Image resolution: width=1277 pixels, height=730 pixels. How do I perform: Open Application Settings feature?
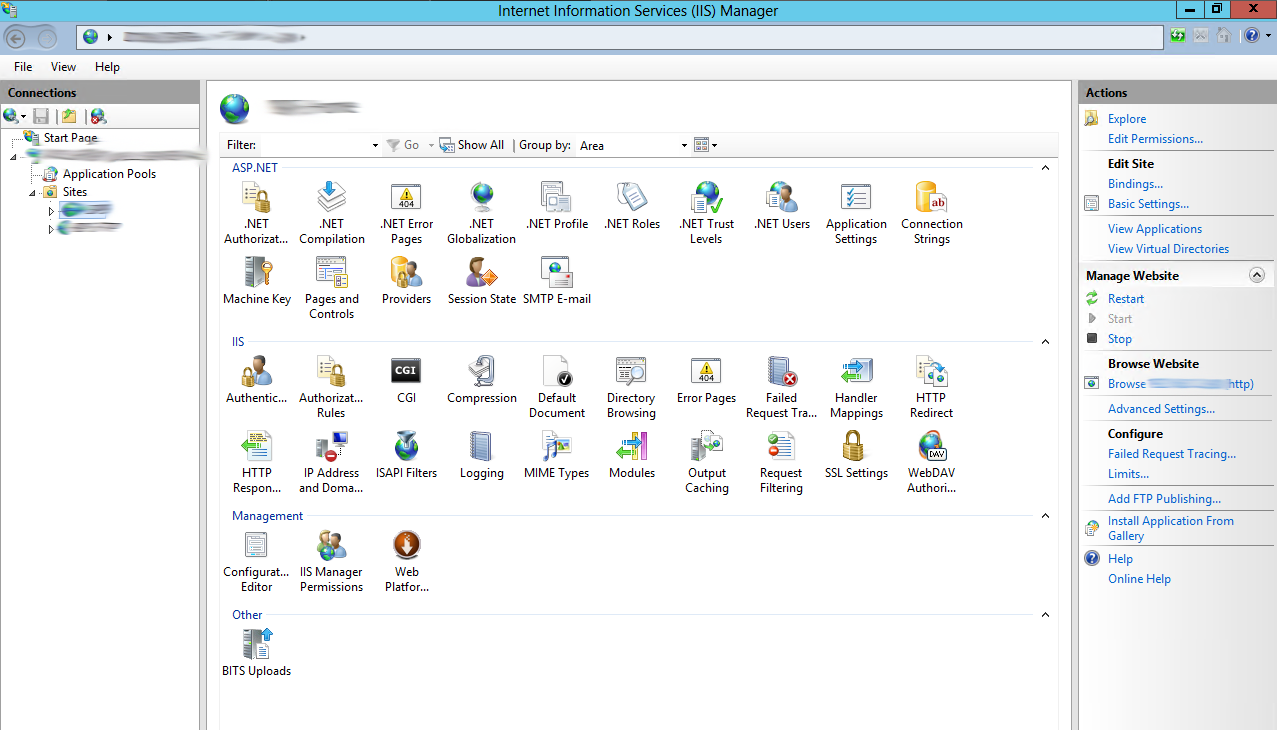(856, 213)
